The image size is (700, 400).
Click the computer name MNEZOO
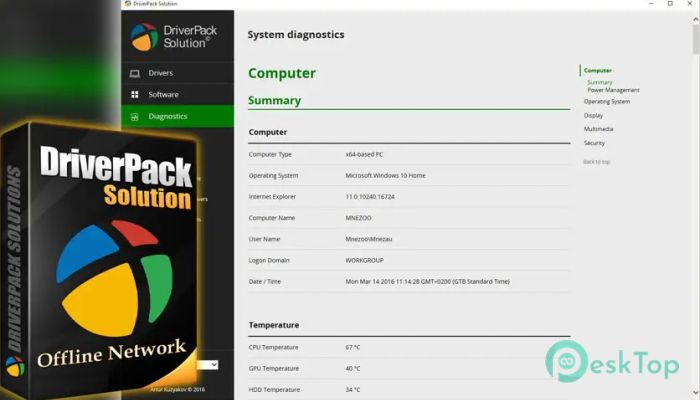[x=358, y=218]
